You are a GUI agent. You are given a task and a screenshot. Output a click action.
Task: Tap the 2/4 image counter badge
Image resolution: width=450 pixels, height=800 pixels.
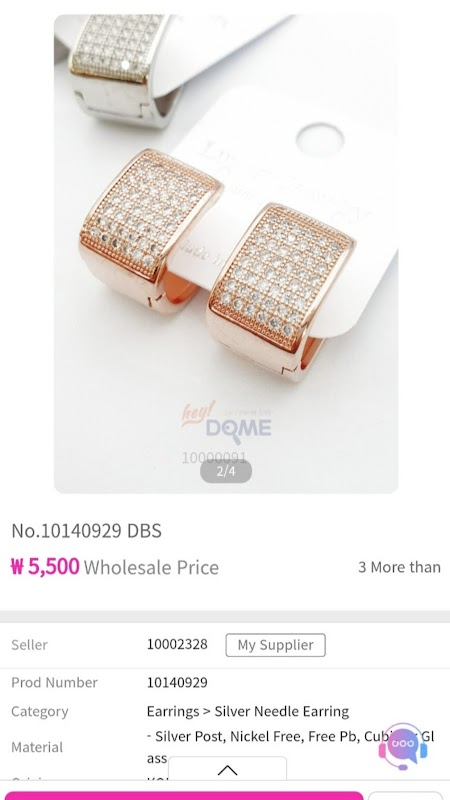click(226, 471)
